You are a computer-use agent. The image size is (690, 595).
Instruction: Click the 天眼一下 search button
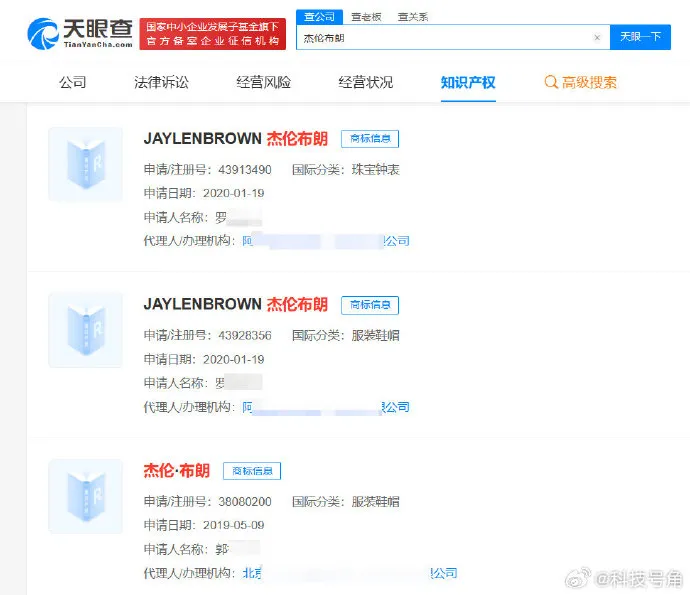[x=640, y=37]
